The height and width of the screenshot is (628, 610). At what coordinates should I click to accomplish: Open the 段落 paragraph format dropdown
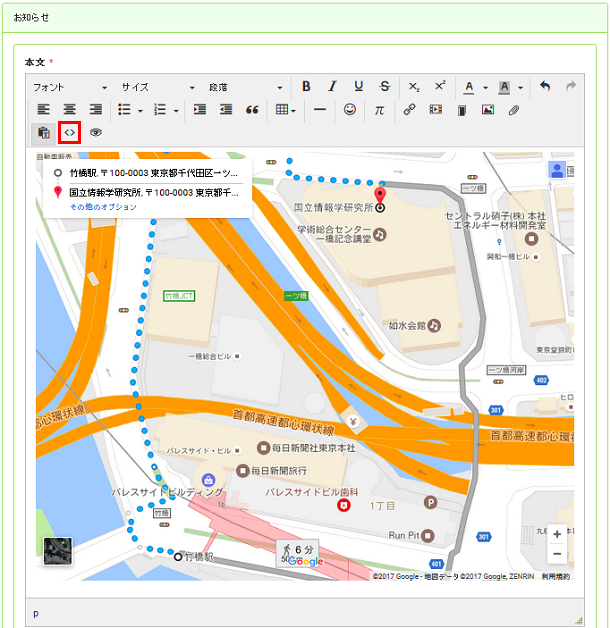click(245, 87)
